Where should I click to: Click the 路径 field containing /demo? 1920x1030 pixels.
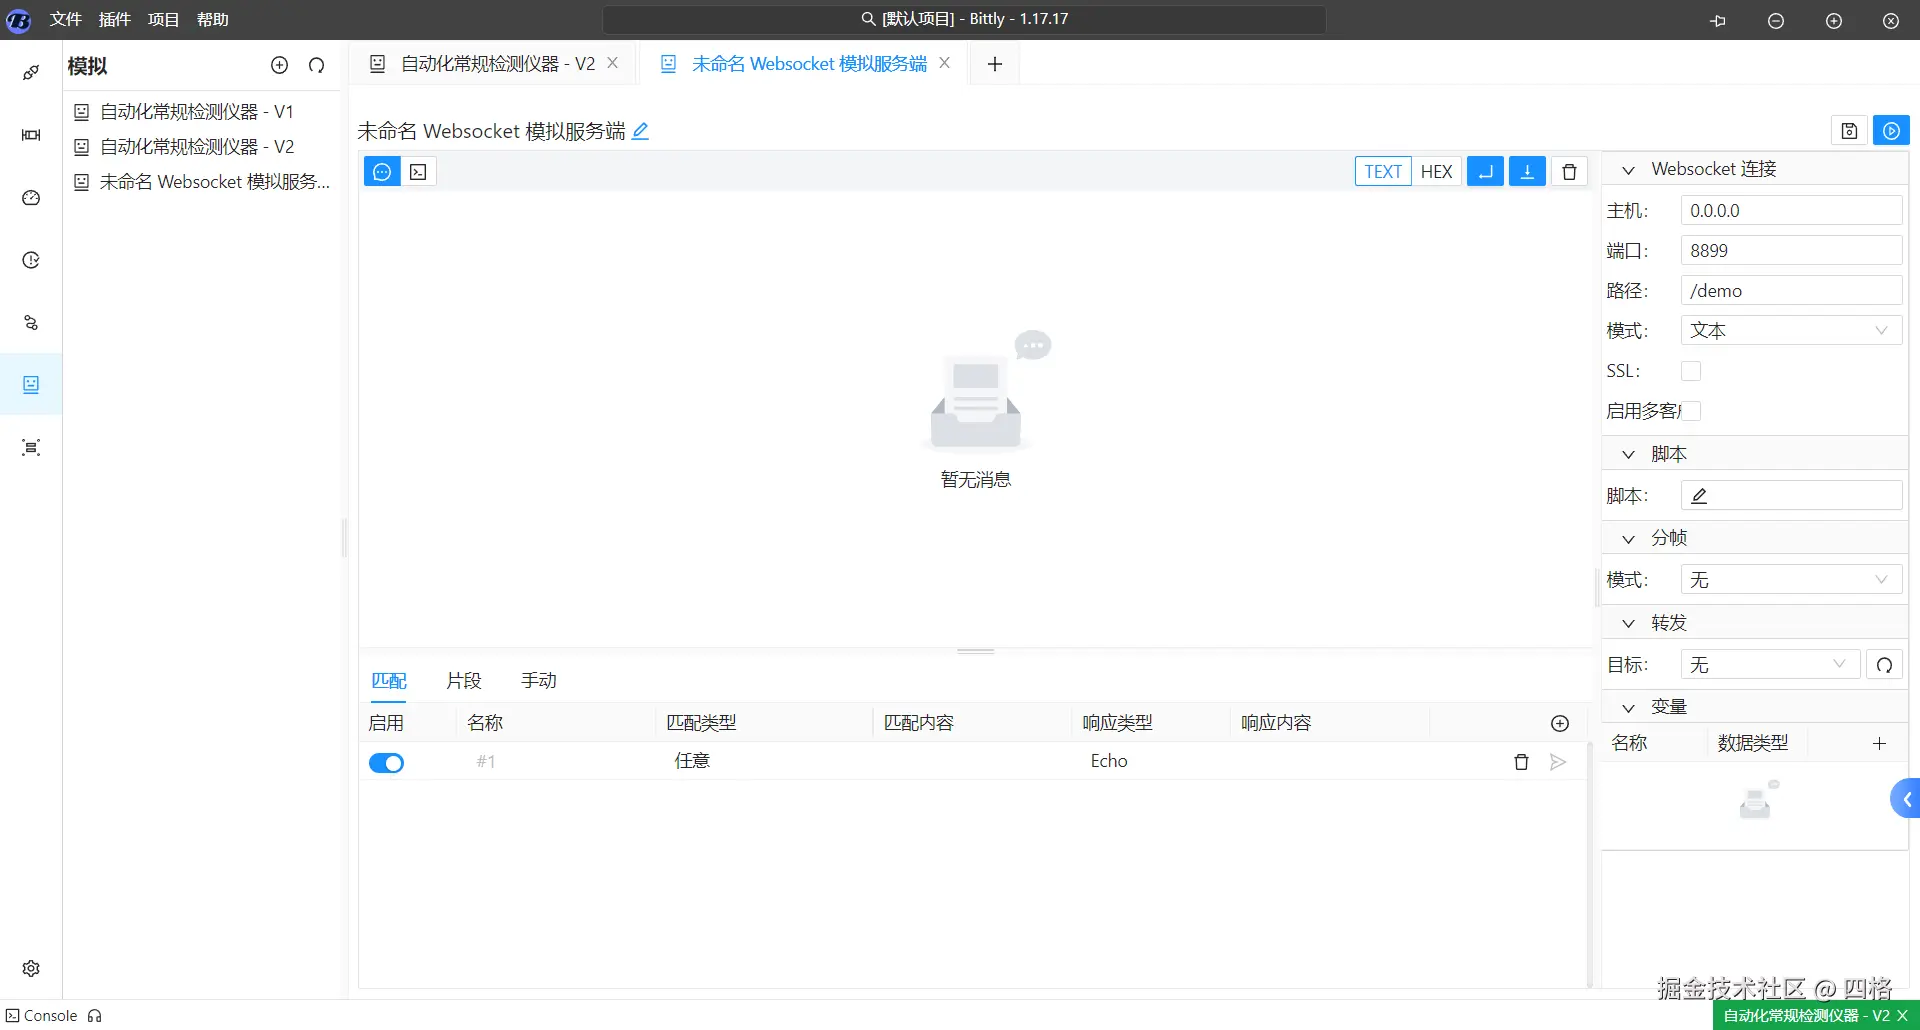pos(1791,291)
